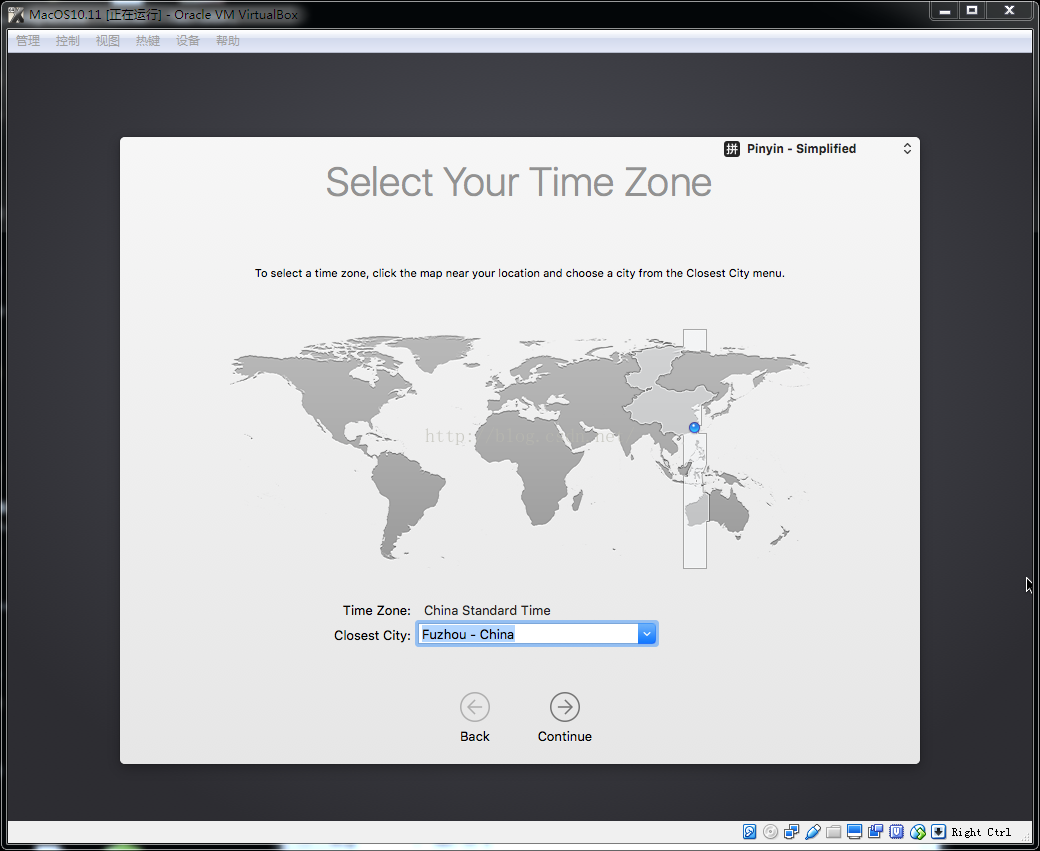This screenshot has height=851, width=1040.
Task: Click the shared folders status icon
Action: click(834, 832)
